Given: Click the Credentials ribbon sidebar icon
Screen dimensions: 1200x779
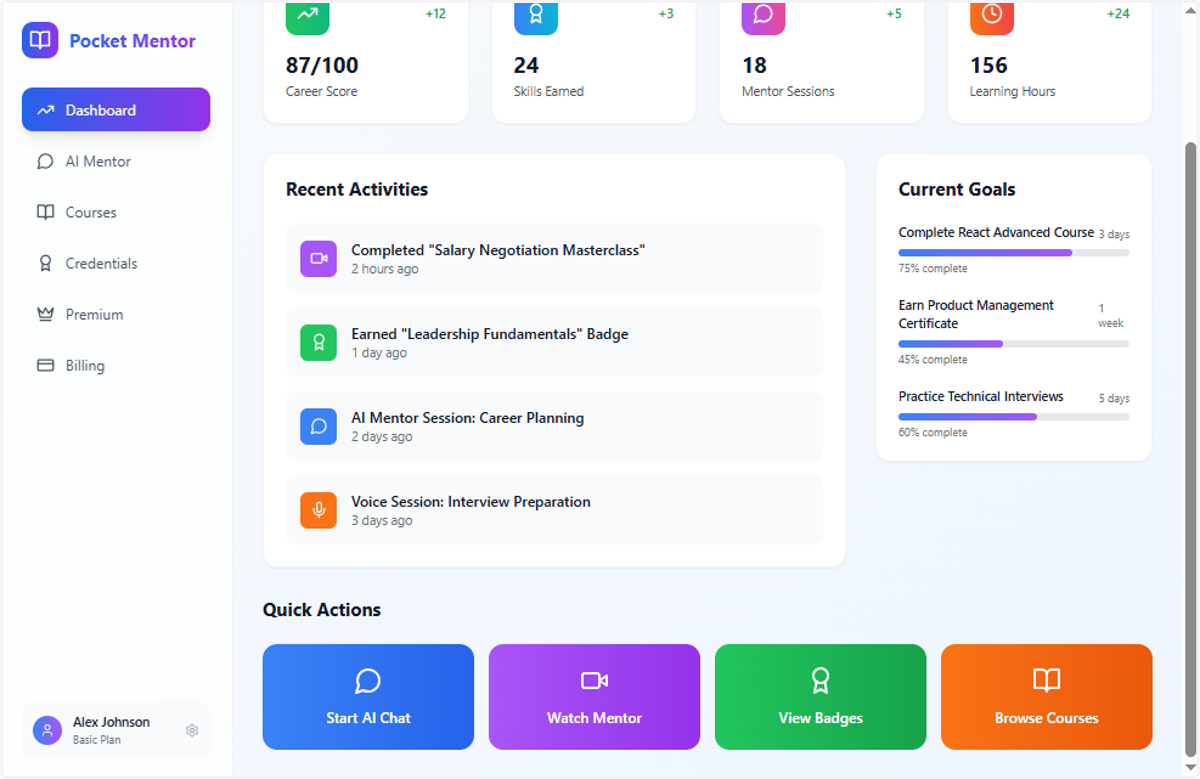Looking at the screenshot, I should (45, 263).
